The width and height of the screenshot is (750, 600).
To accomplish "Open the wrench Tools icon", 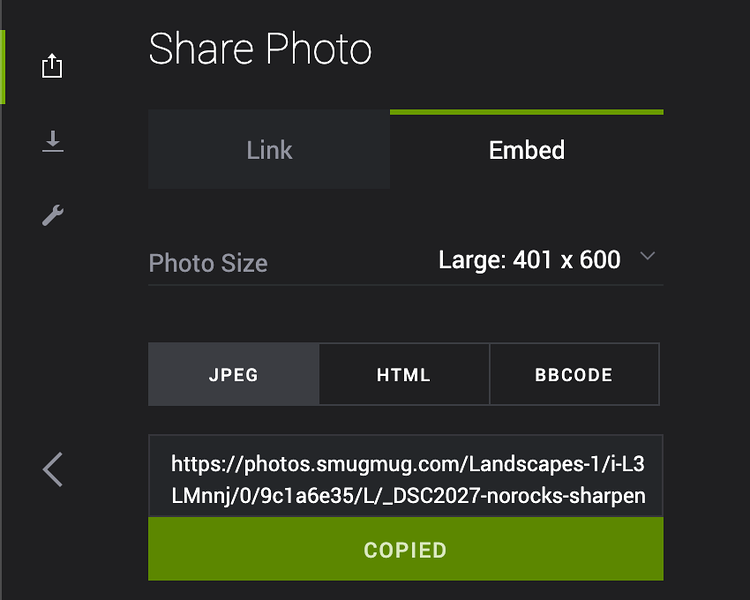I will (53, 215).
